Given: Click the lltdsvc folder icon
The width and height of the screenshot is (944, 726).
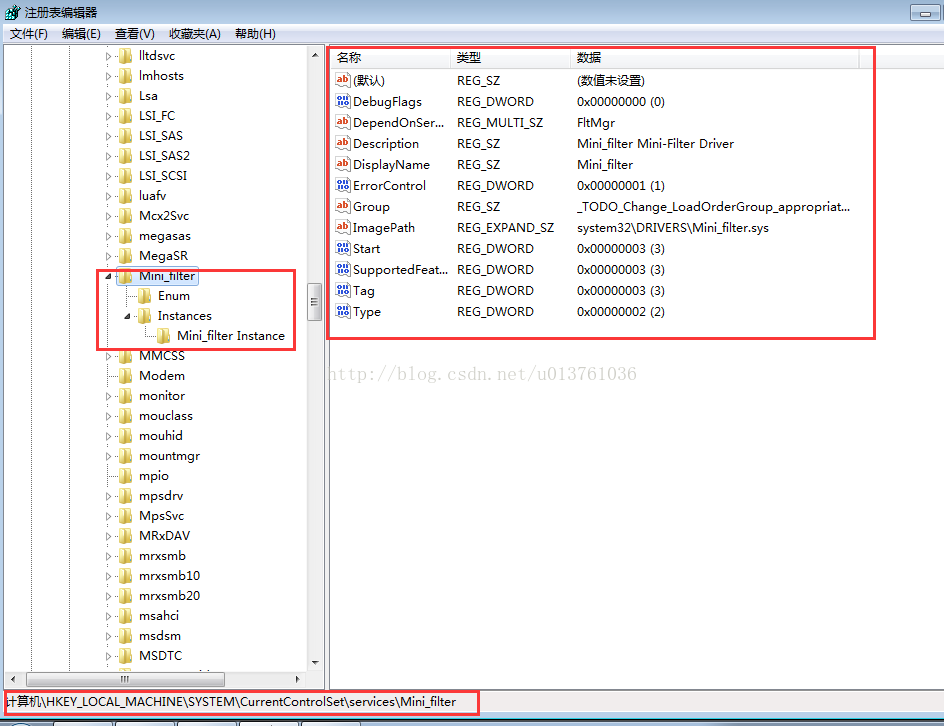Looking at the screenshot, I should click(125, 56).
